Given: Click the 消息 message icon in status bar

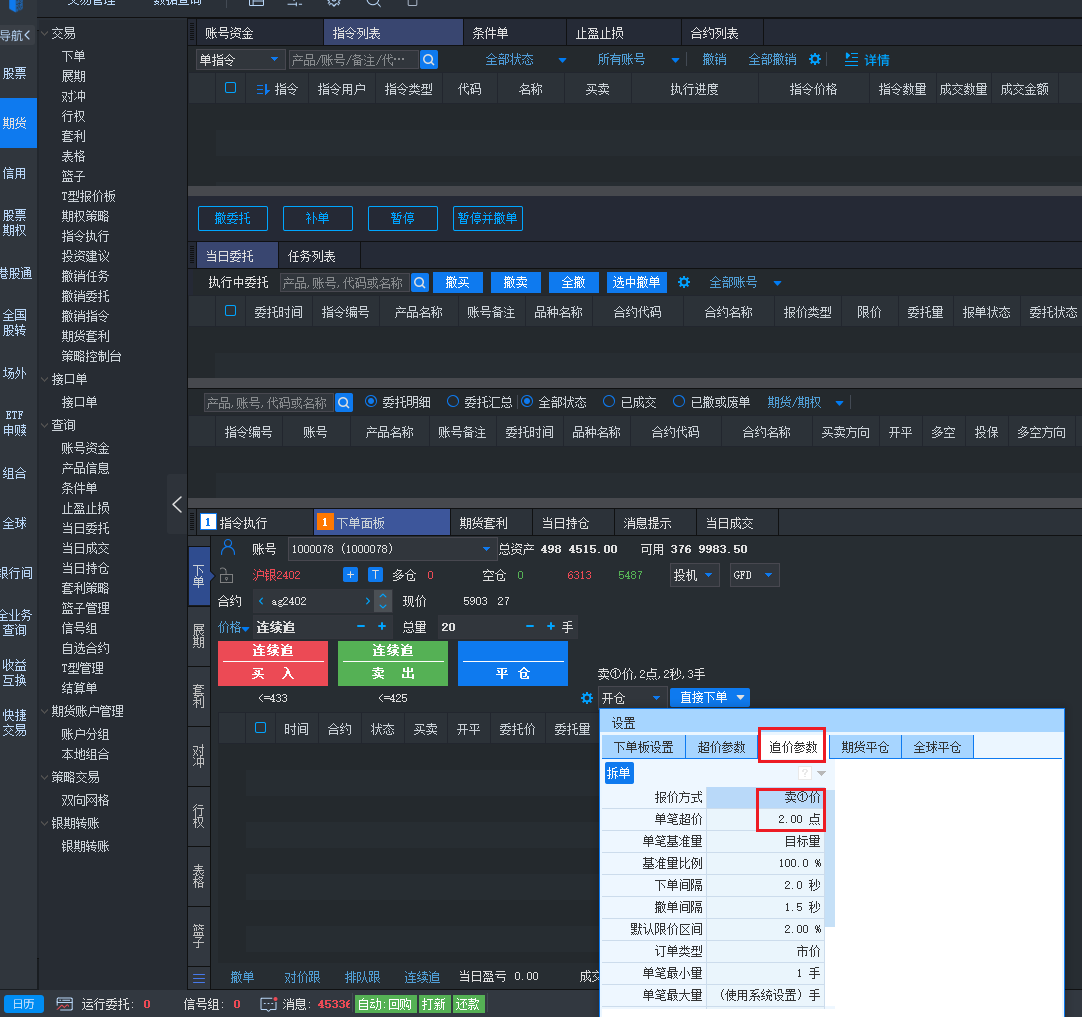Looking at the screenshot, I should (x=268, y=1004).
